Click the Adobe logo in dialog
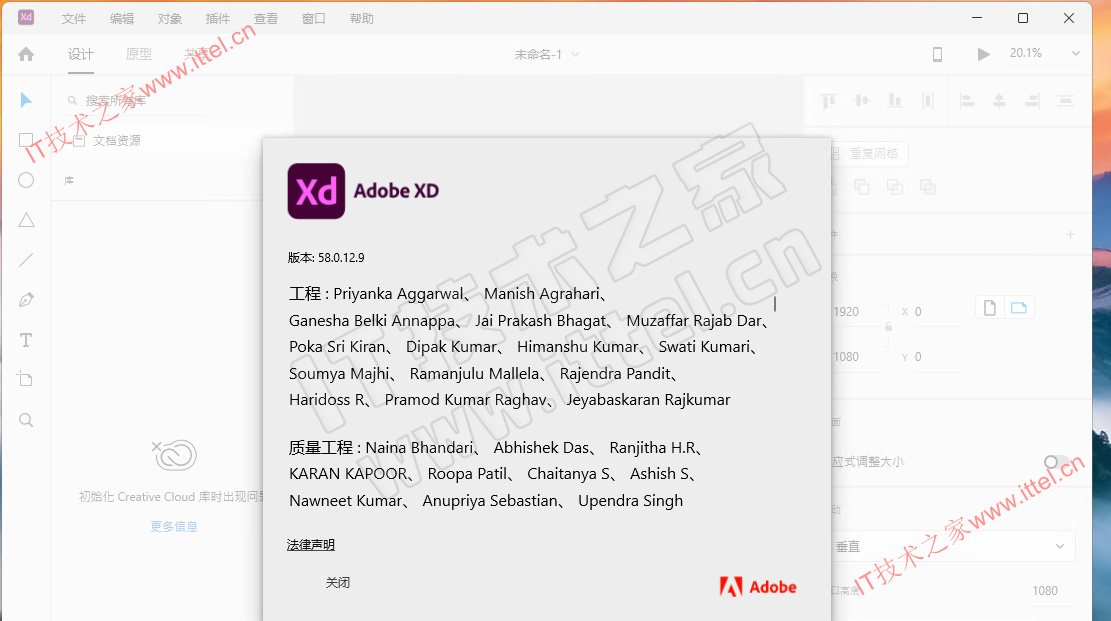The image size is (1111, 621). [x=758, y=587]
